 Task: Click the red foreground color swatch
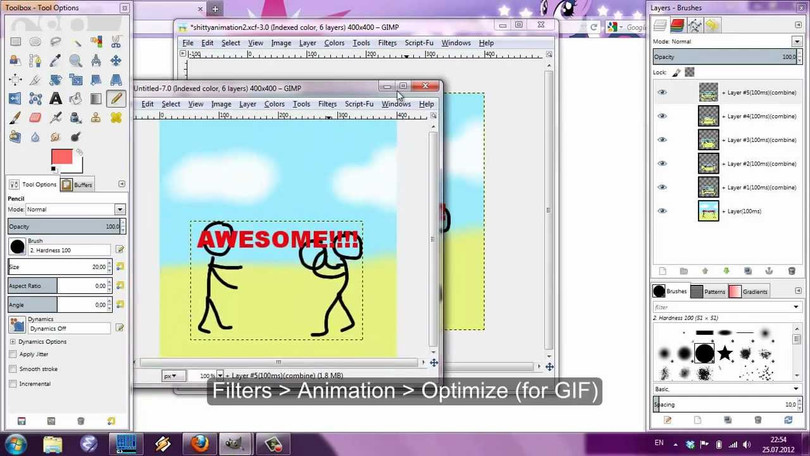pos(62,157)
